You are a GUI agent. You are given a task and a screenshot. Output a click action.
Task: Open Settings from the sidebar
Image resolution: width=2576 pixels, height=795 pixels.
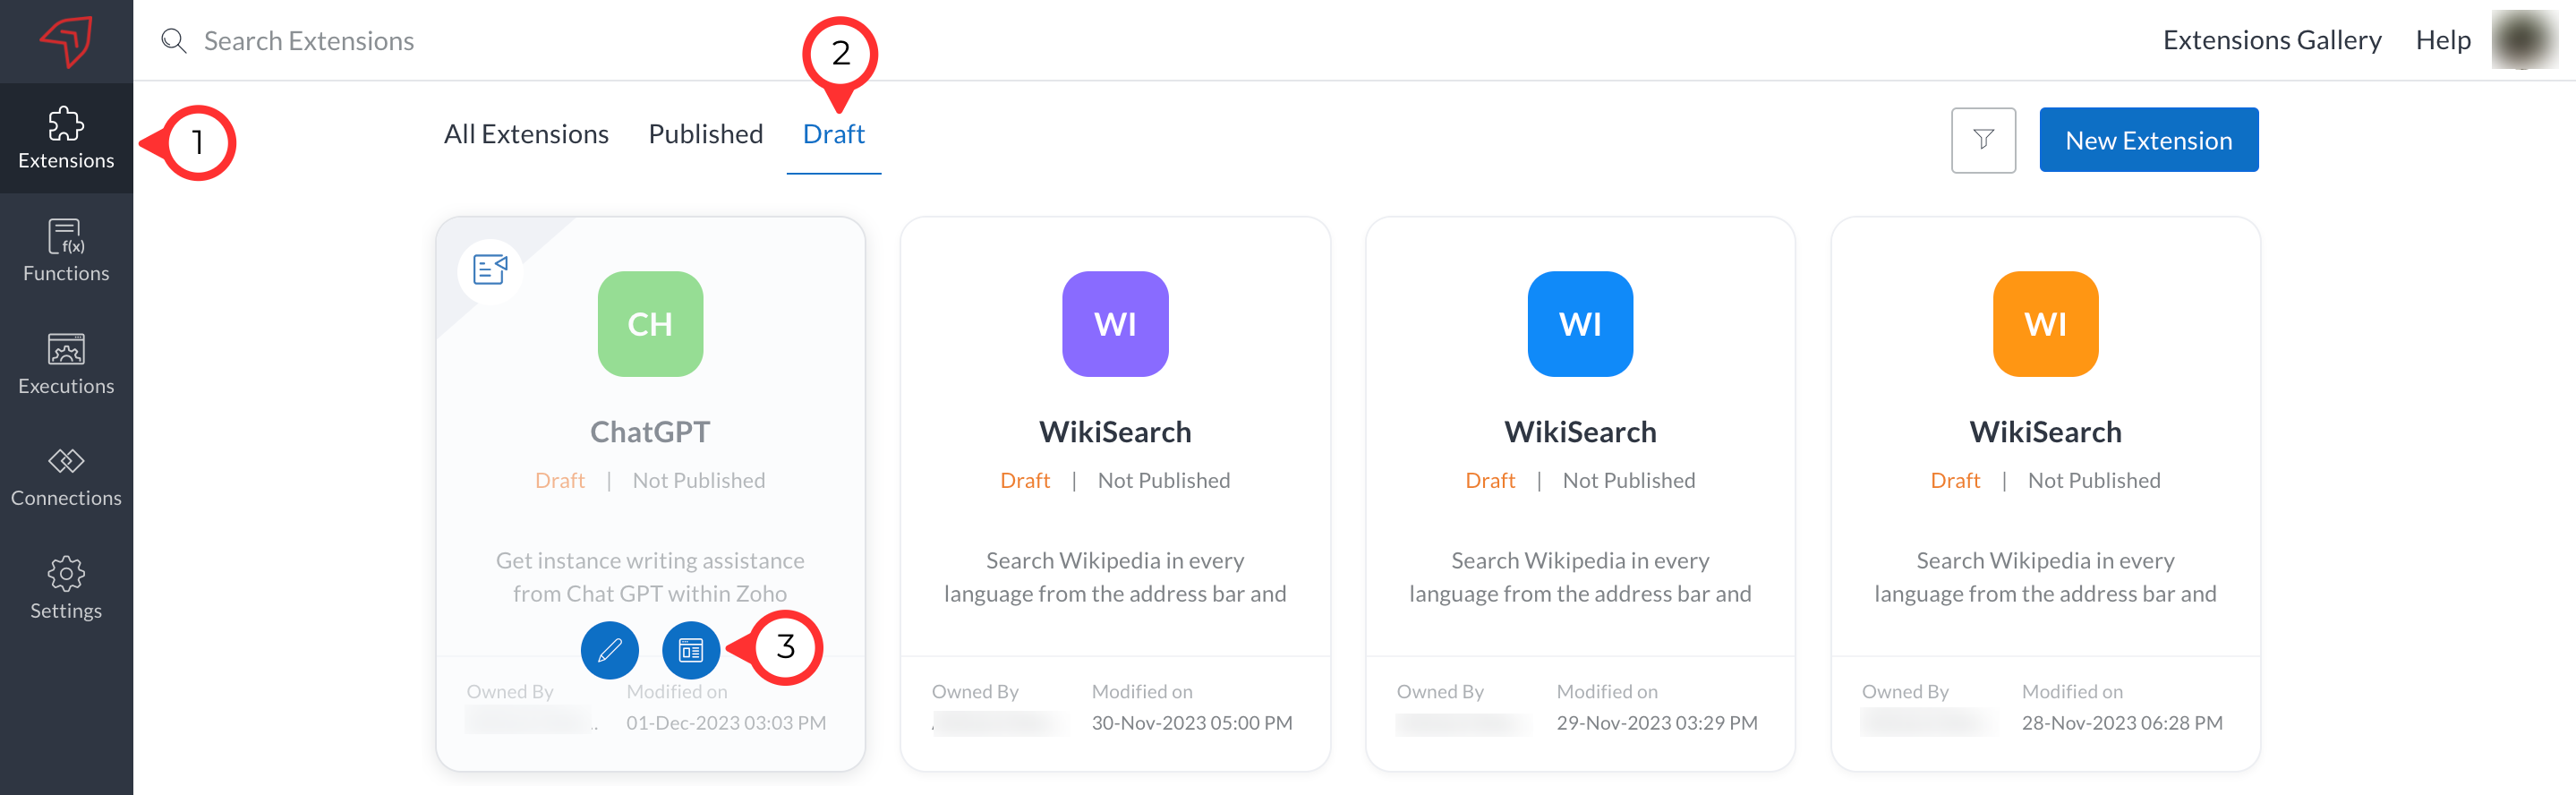(66, 588)
